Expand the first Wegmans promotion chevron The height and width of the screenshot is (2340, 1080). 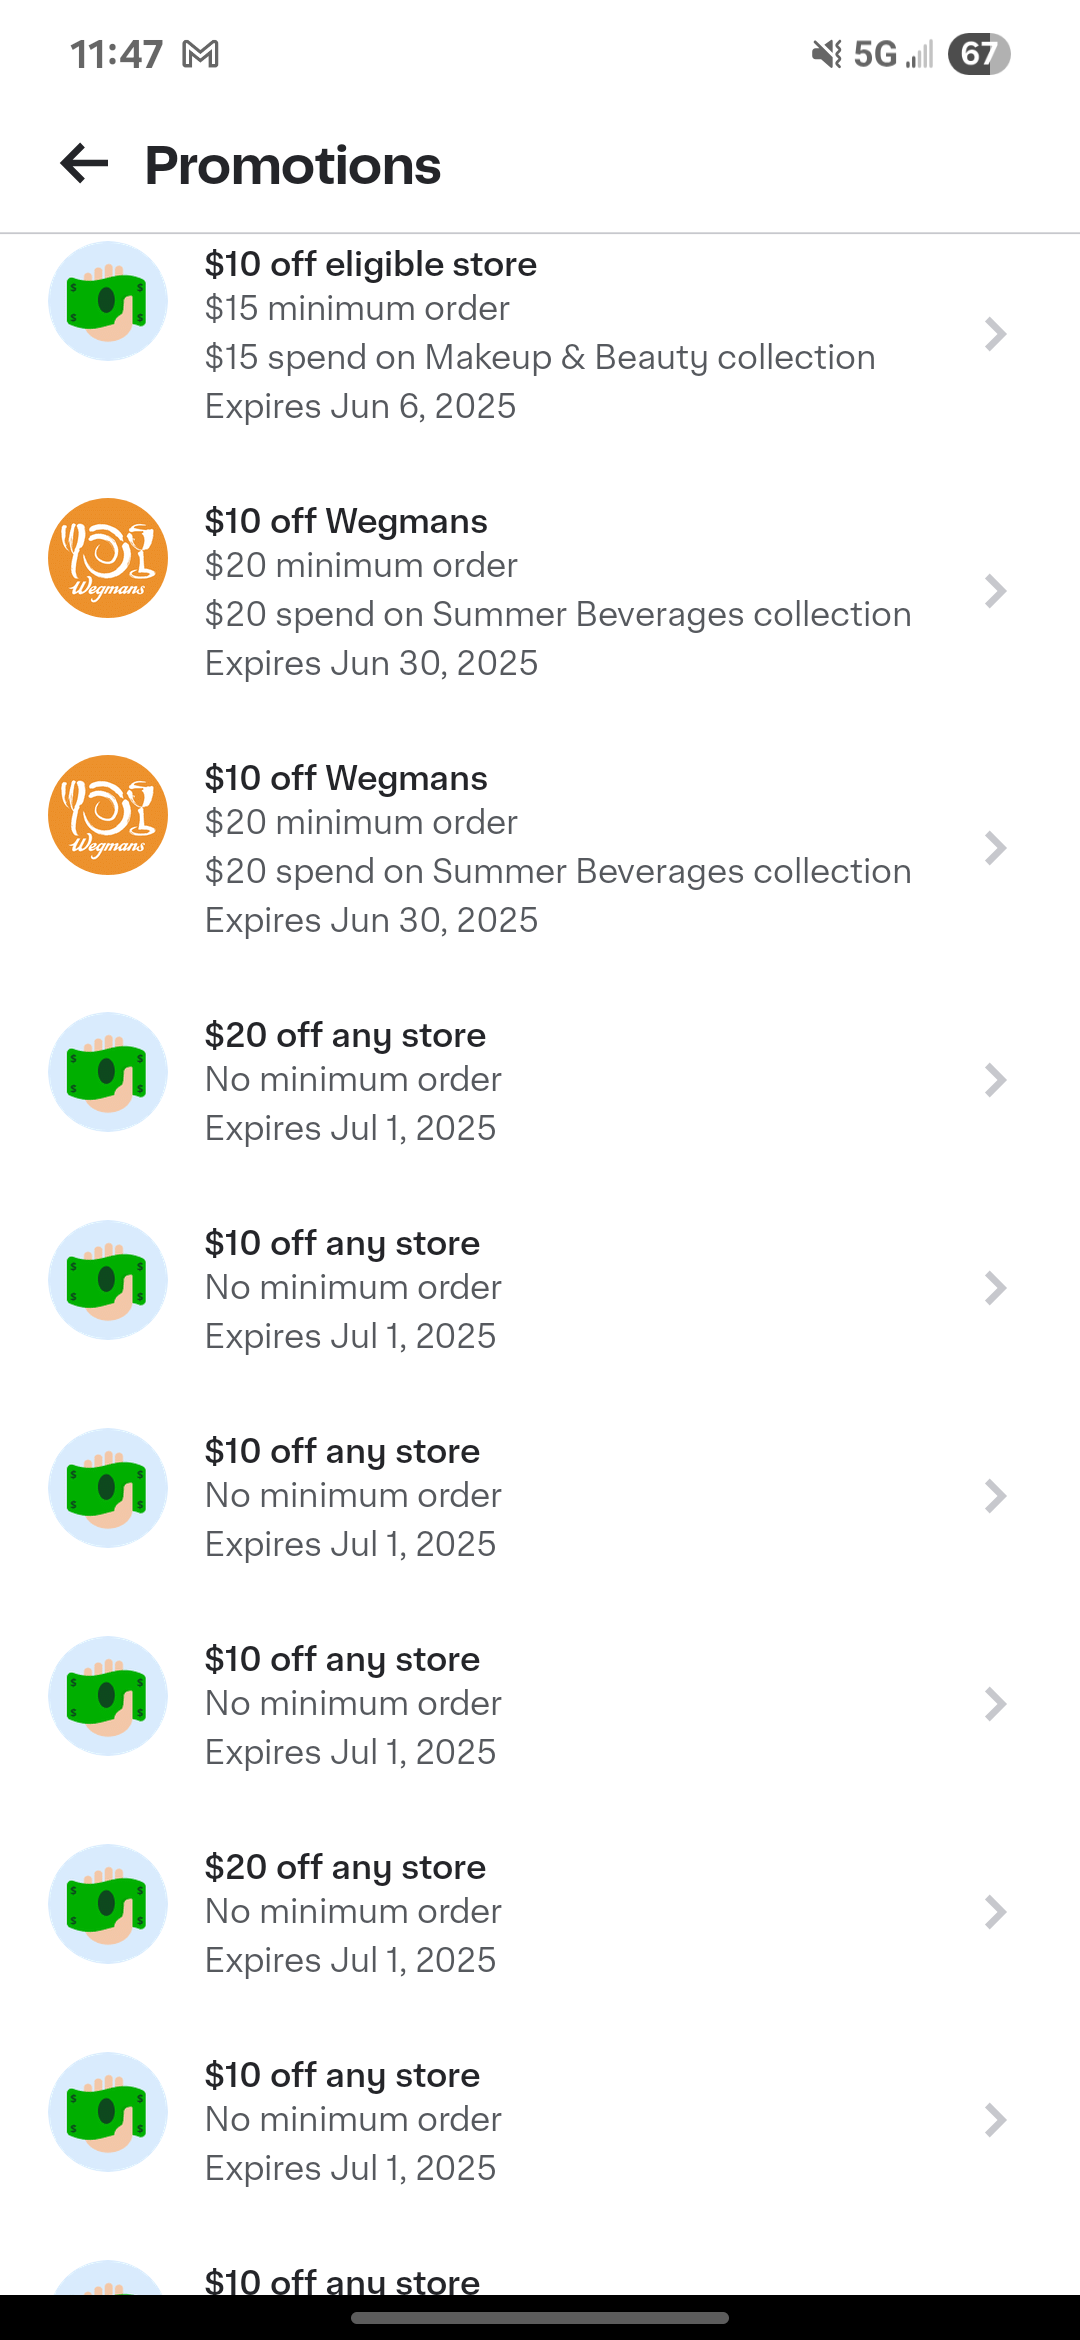click(x=995, y=591)
